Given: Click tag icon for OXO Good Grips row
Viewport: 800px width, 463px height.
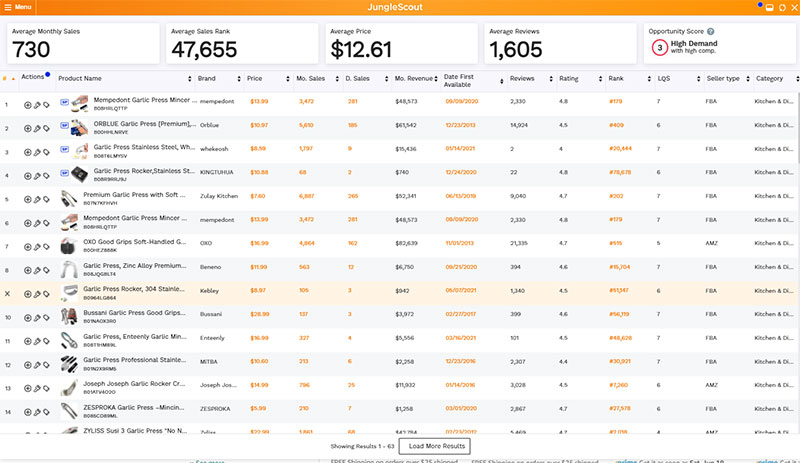Looking at the screenshot, I should (46, 247).
